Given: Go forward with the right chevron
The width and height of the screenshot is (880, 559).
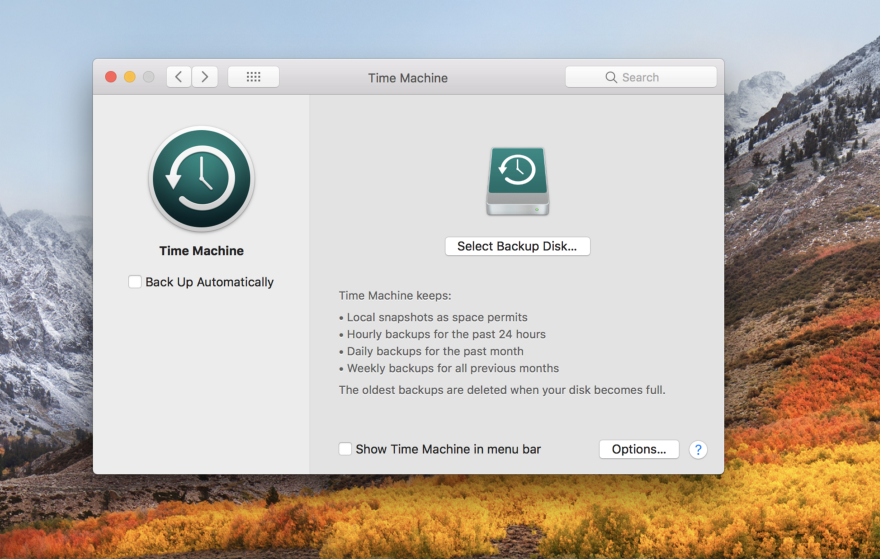Looking at the screenshot, I should pos(205,77).
